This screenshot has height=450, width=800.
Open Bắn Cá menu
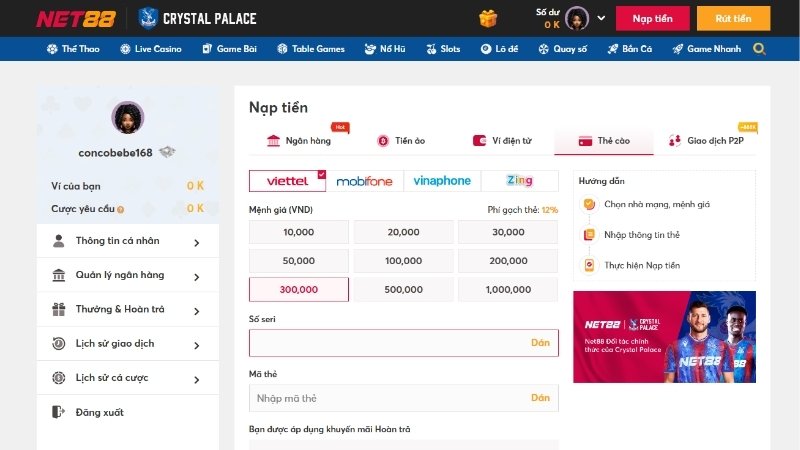point(630,49)
